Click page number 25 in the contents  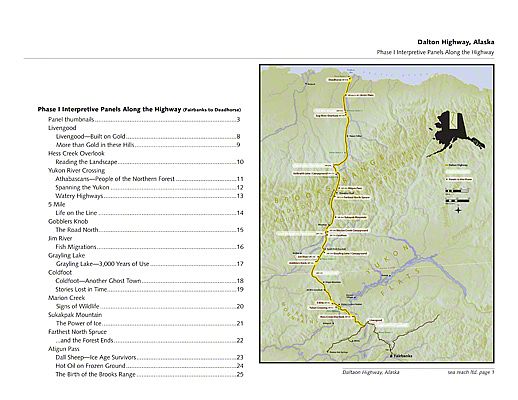click(x=240, y=374)
